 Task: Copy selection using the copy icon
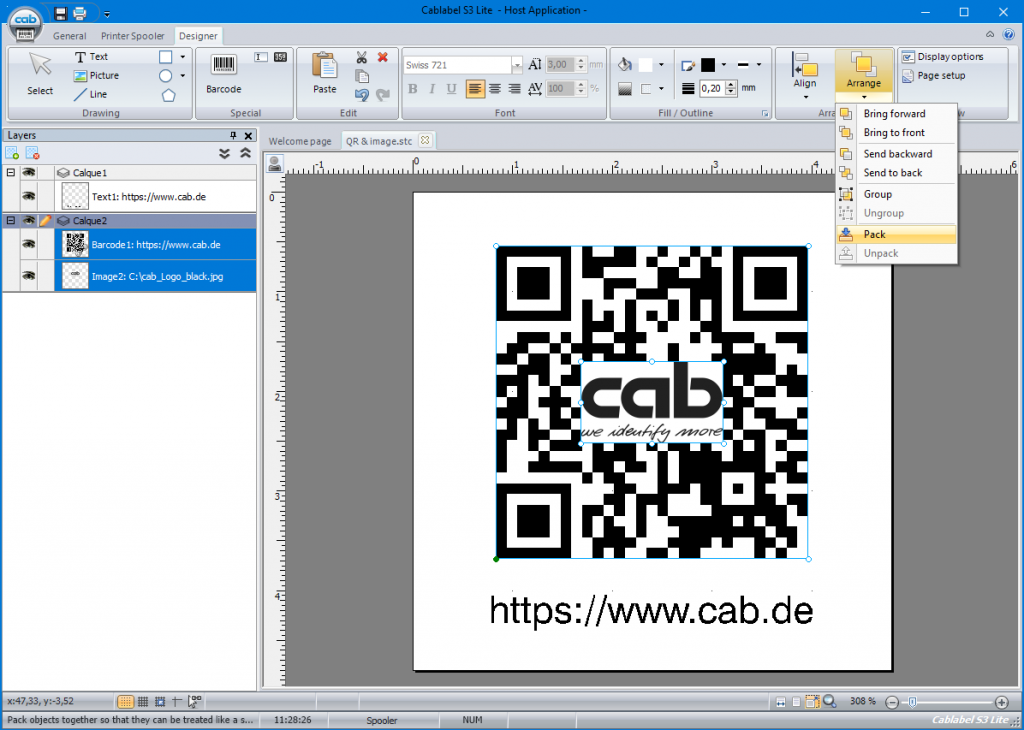coord(362,76)
